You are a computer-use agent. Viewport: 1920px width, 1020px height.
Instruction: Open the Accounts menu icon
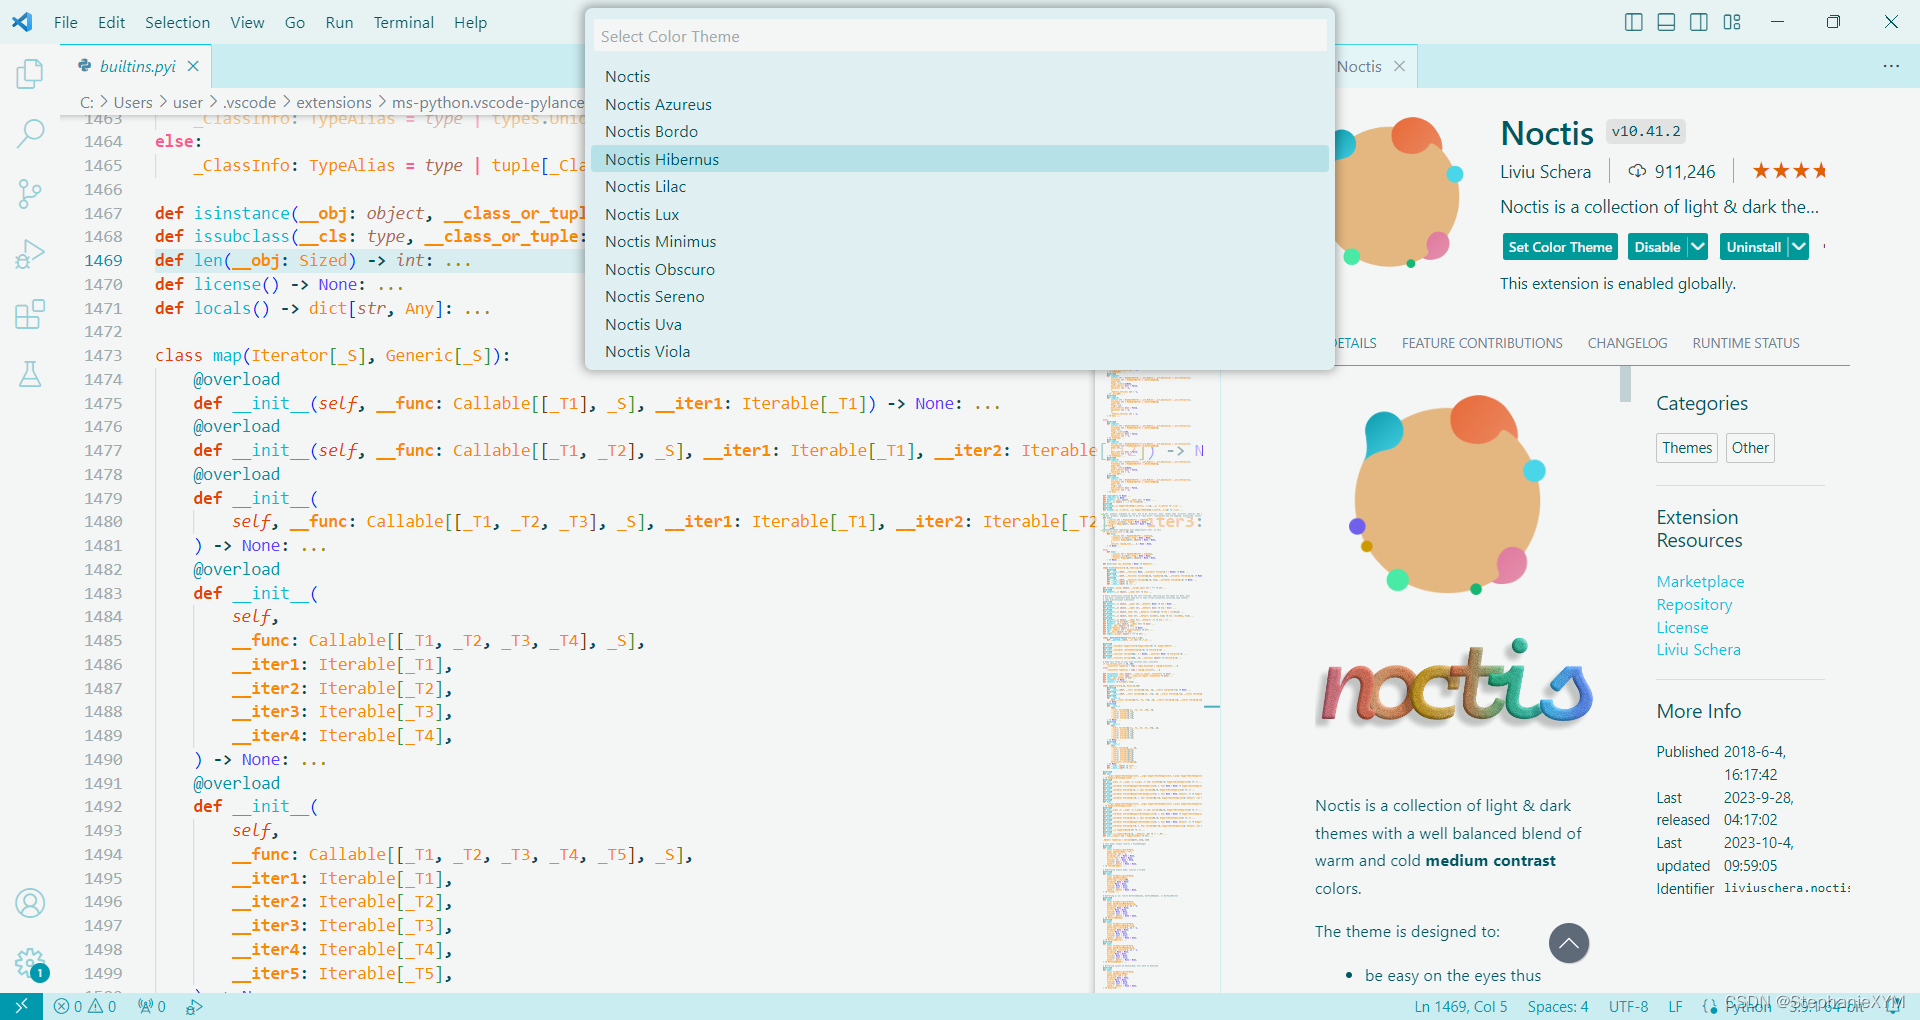(x=30, y=903)
